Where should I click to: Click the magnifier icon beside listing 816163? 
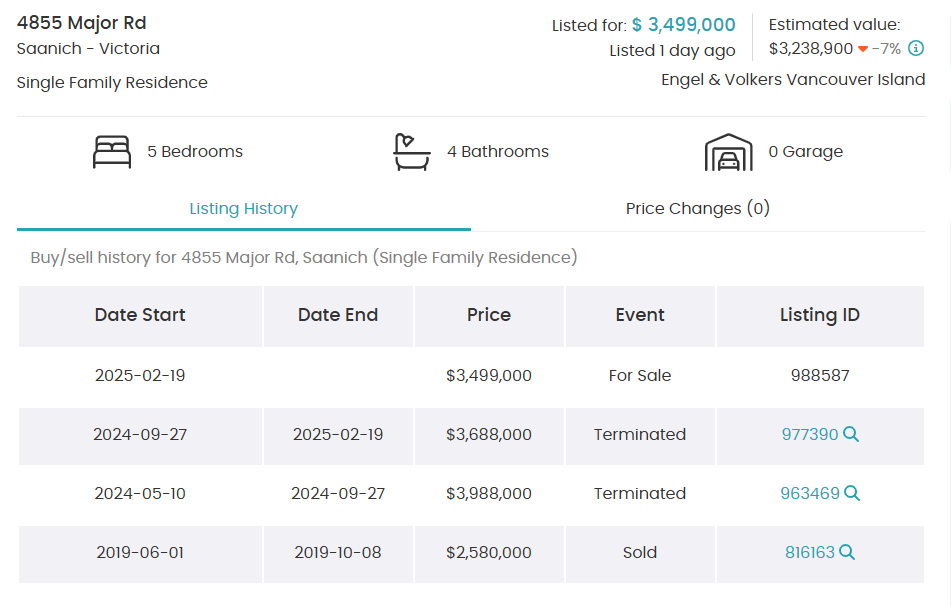pos(847,552)
